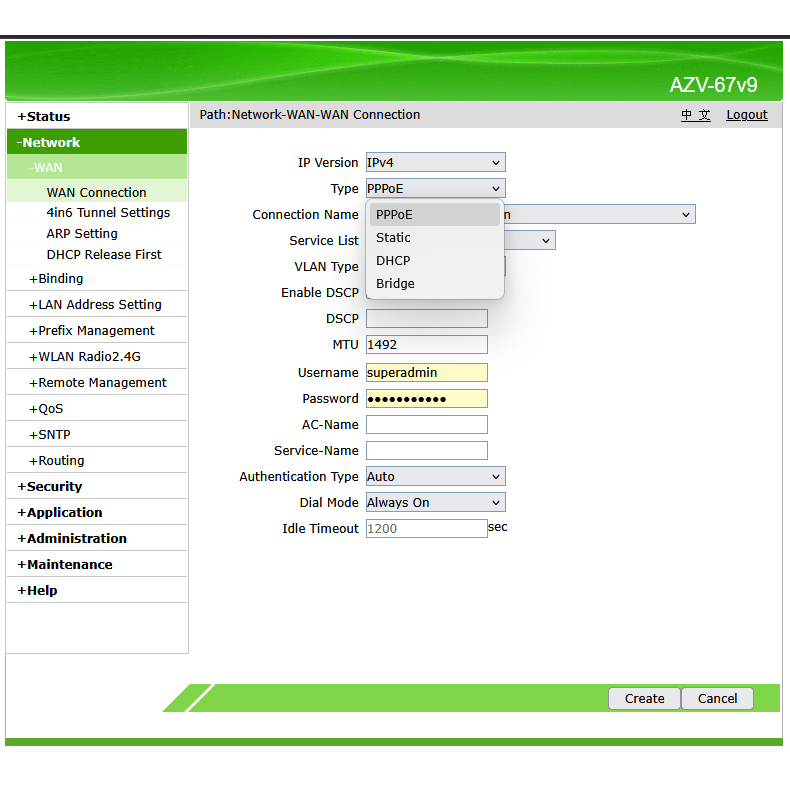Click the Service-Name input box
Image resolution: width=790 pixels, height=790 pixels.
click(x=426, y=451)
